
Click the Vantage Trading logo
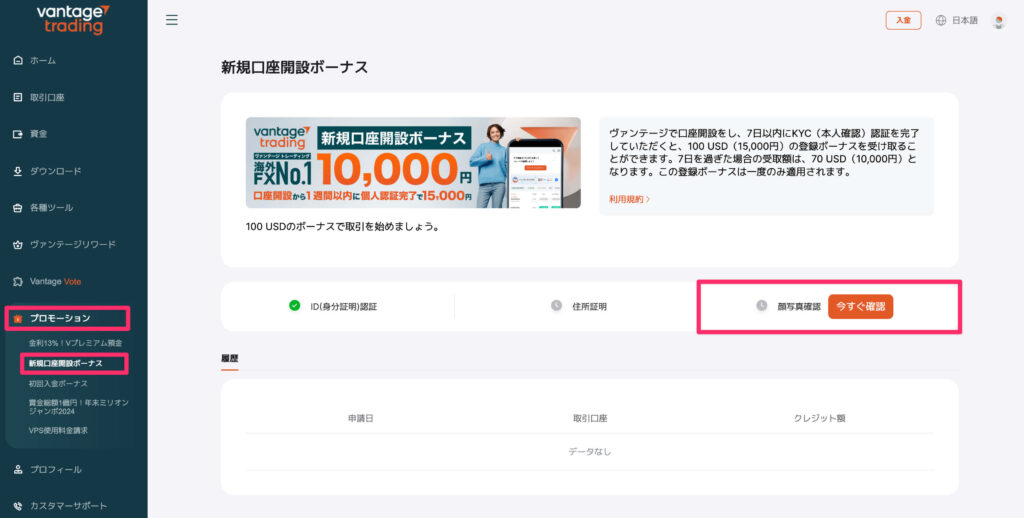point(73,19)
